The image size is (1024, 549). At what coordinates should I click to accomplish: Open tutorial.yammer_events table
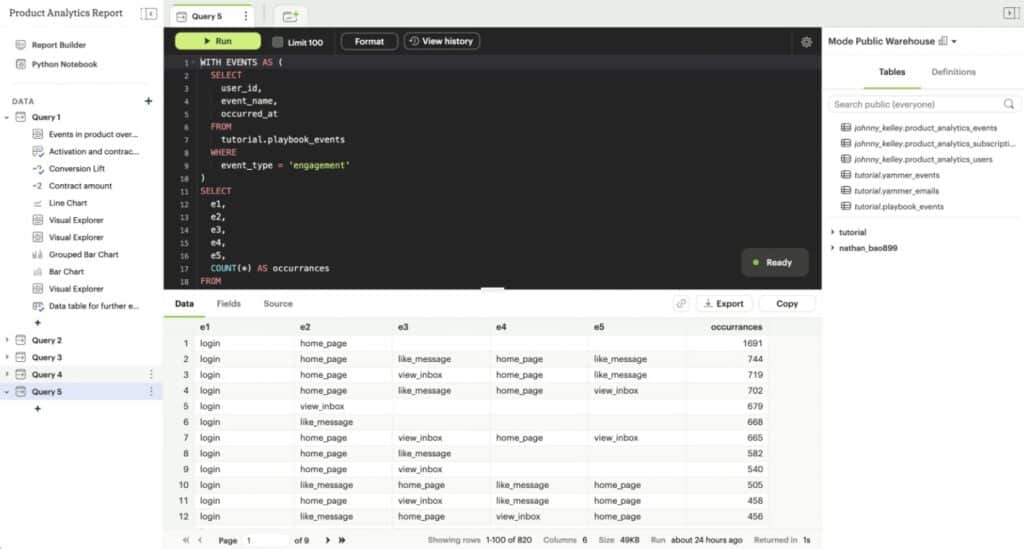point(897,175)
